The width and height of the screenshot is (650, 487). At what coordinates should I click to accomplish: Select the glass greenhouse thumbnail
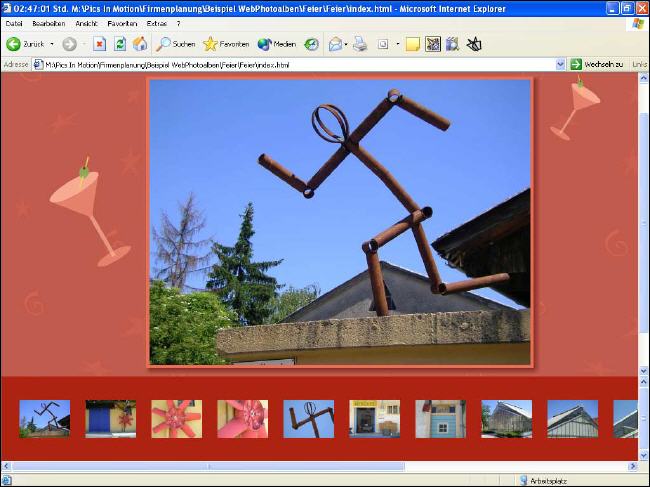click(506, 419)
